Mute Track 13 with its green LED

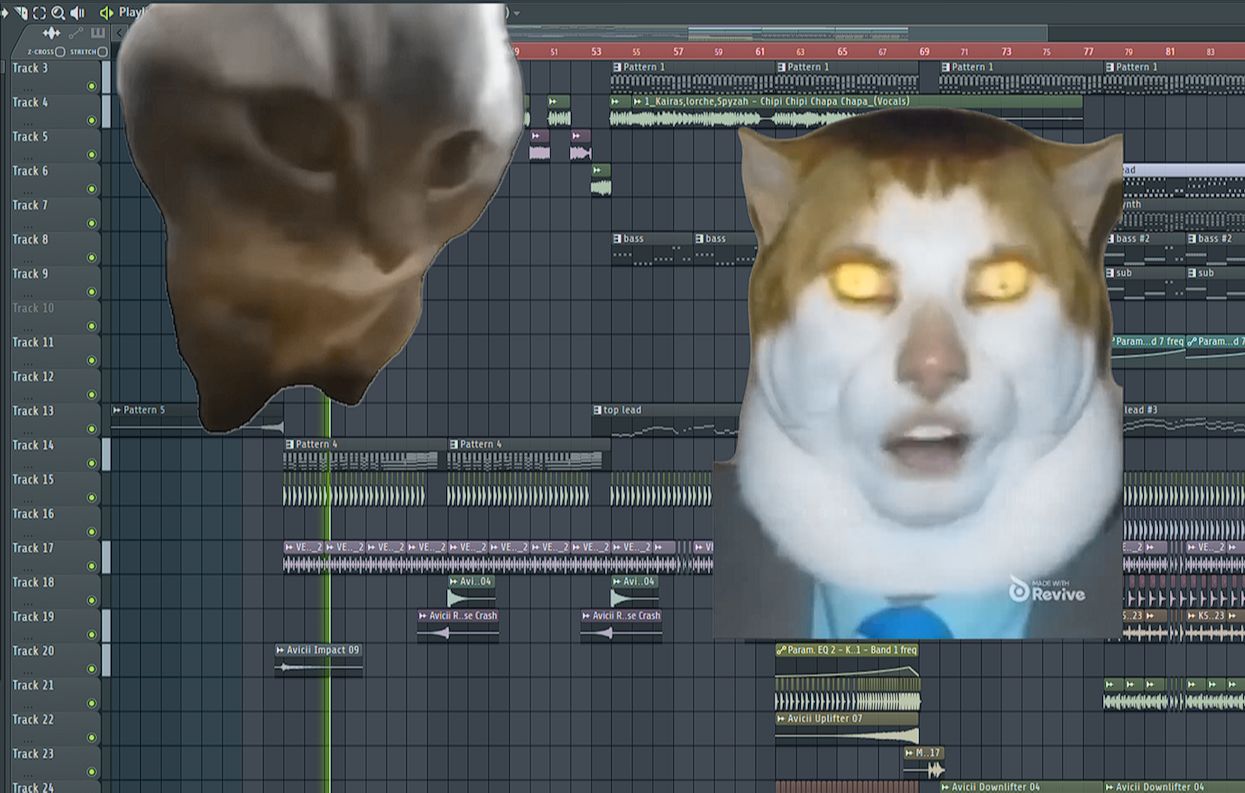tap(92, 429)
